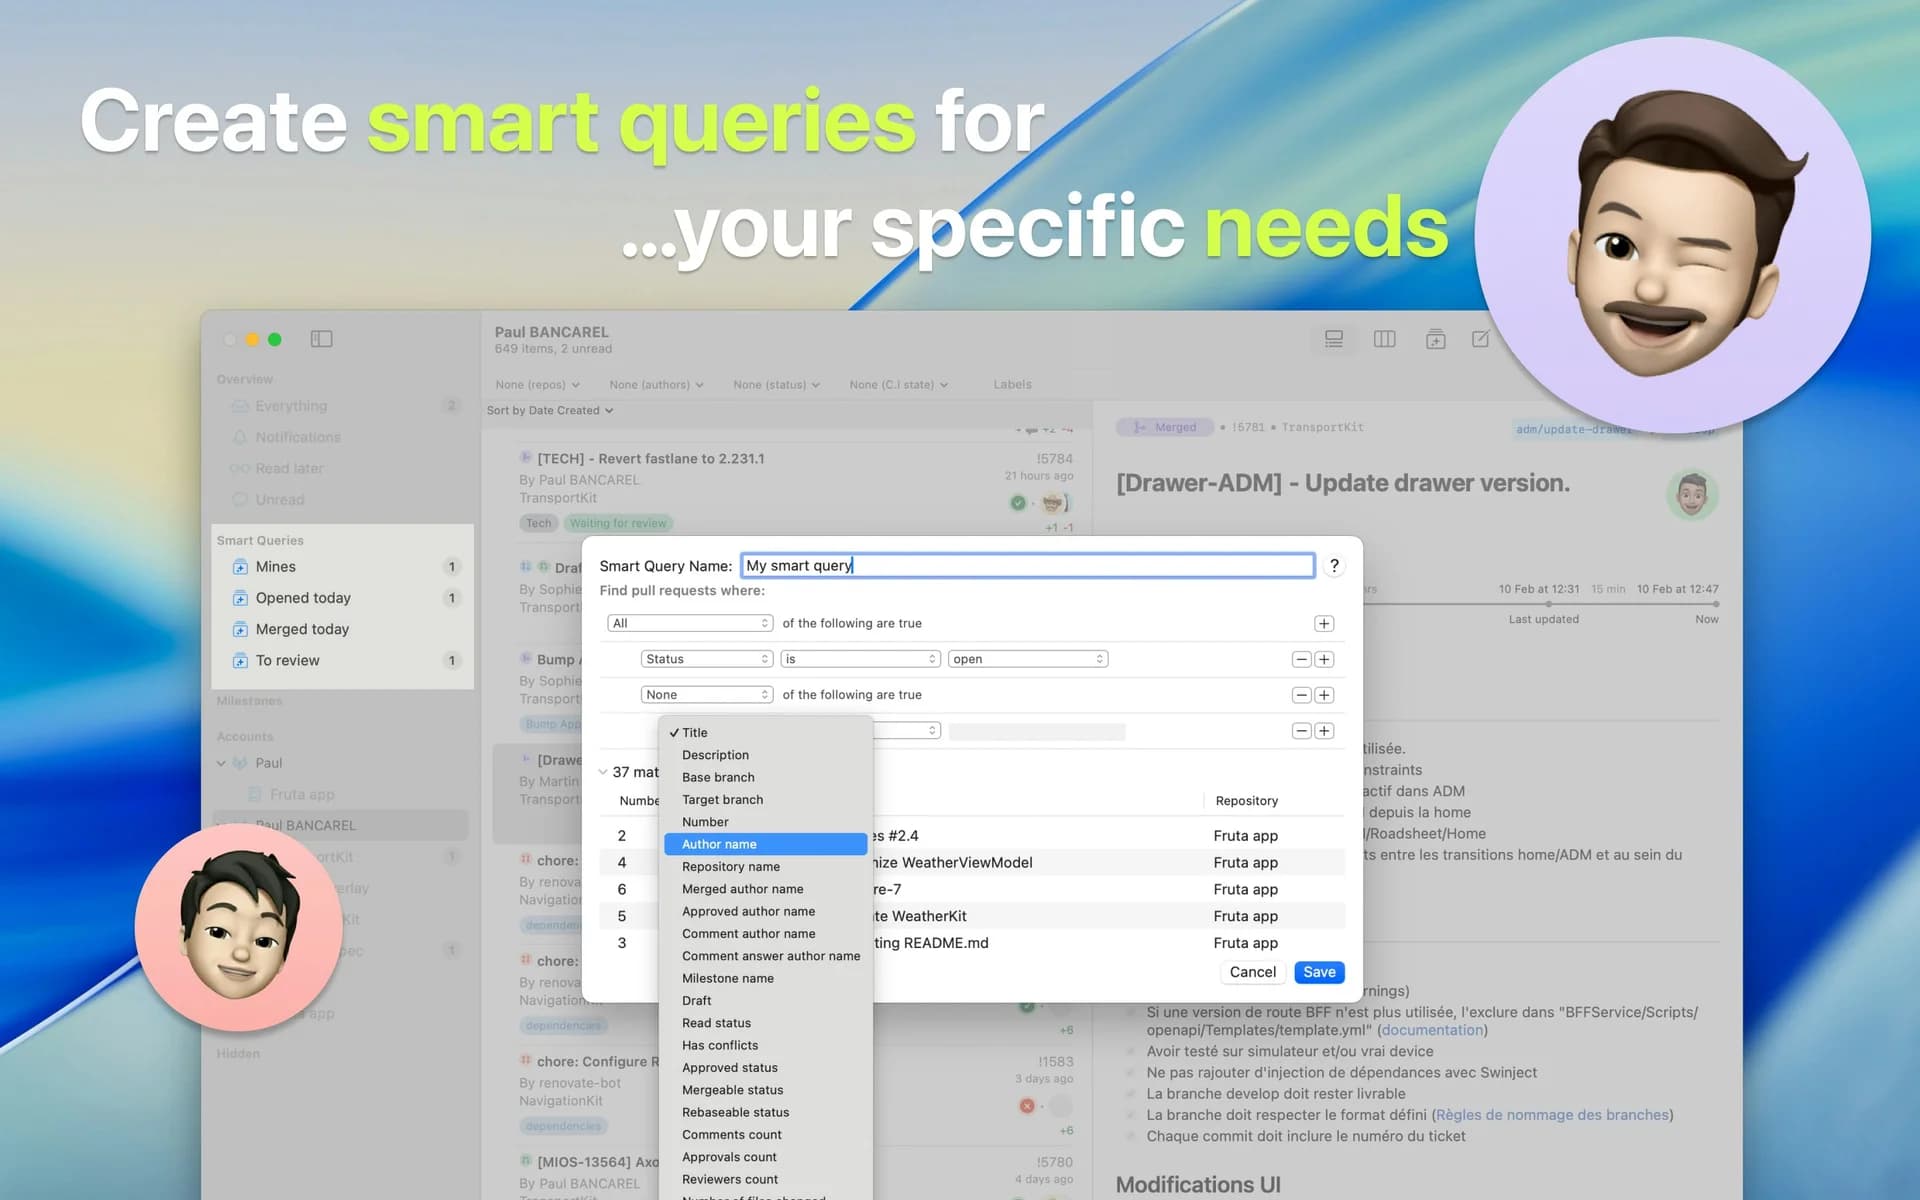Collapse the 37 matches disclosure chevron
Screen dimensions: 1920x1200
click(603, 772)
